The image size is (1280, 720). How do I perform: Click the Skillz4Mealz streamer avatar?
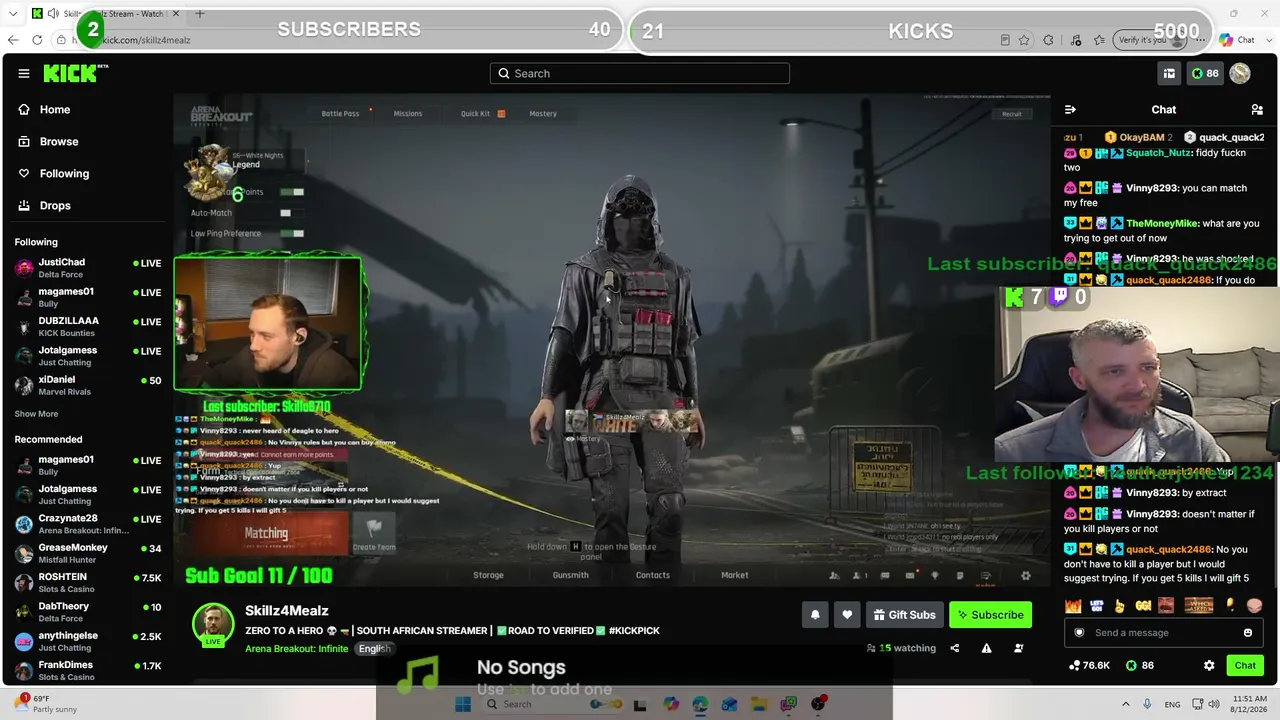coord(213,624)
